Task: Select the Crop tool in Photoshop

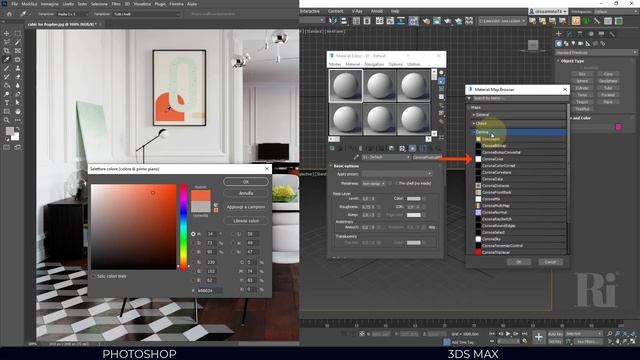Action: coord(7,51)
